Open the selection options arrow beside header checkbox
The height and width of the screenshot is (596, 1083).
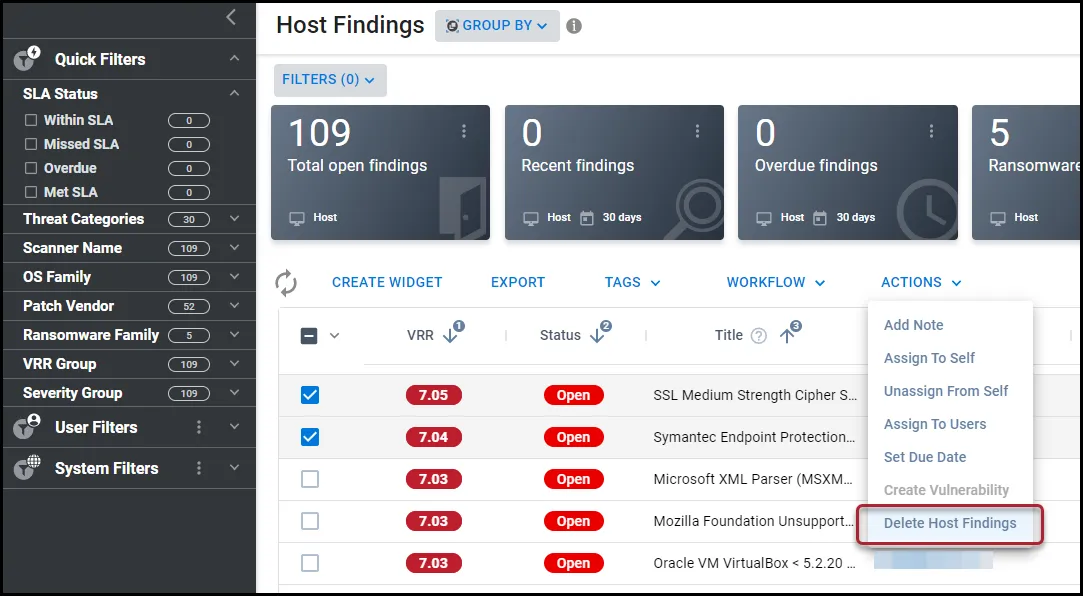tap(334, 336)
